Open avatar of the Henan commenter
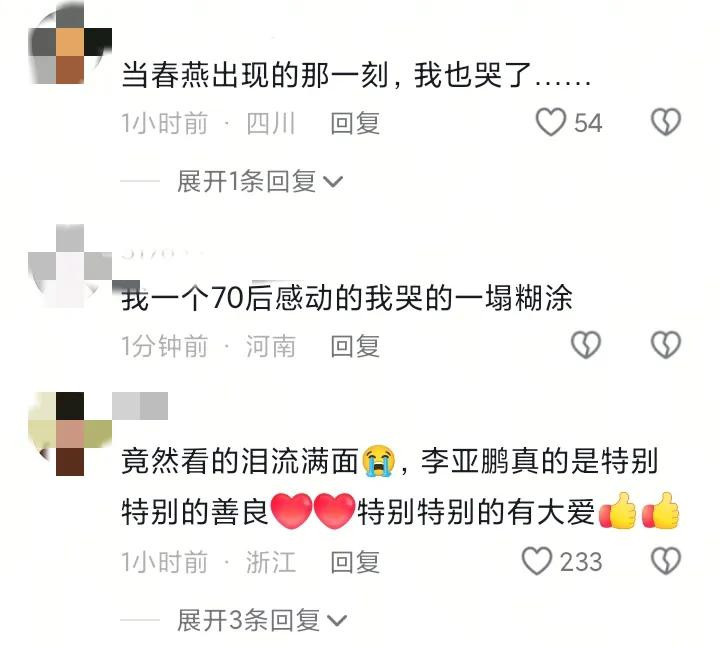The height and width of the screenshot is (647, 720). pyautogui.click(x=70, y=266)
